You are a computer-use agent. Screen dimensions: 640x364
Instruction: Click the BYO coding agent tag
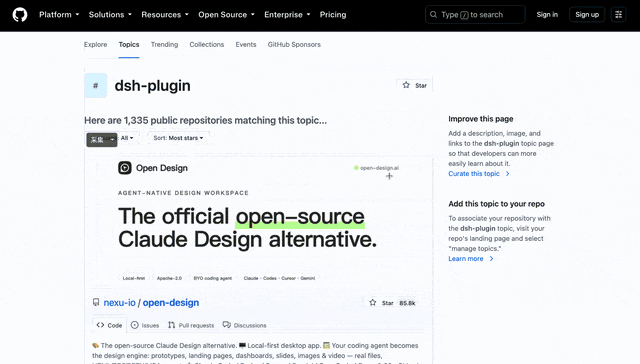(x=213, y=278)
